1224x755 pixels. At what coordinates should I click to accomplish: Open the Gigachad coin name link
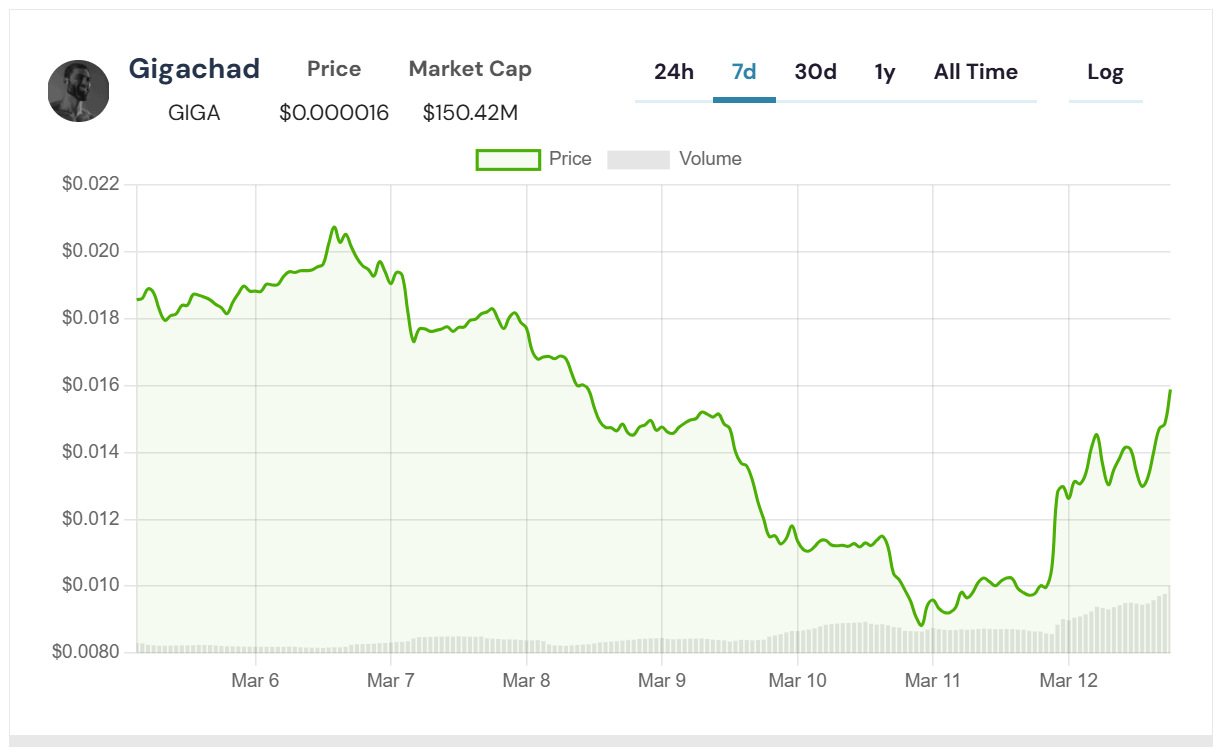point(194,69)
